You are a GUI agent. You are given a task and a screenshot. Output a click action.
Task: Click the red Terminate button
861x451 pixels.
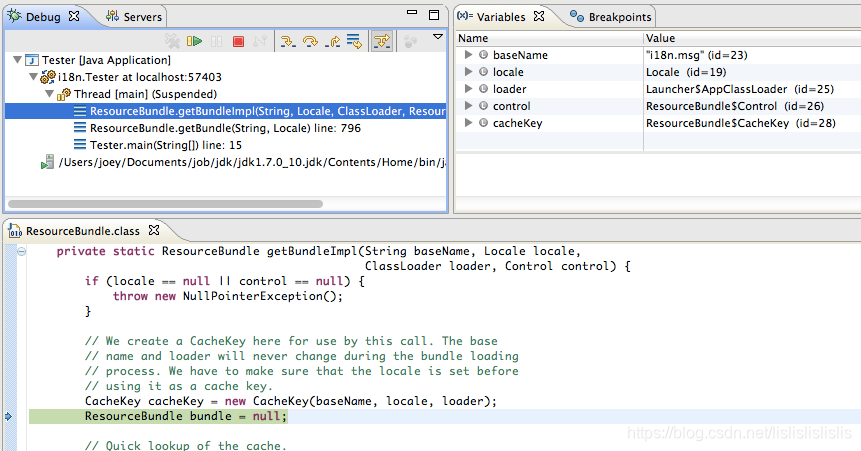(238, 41)
